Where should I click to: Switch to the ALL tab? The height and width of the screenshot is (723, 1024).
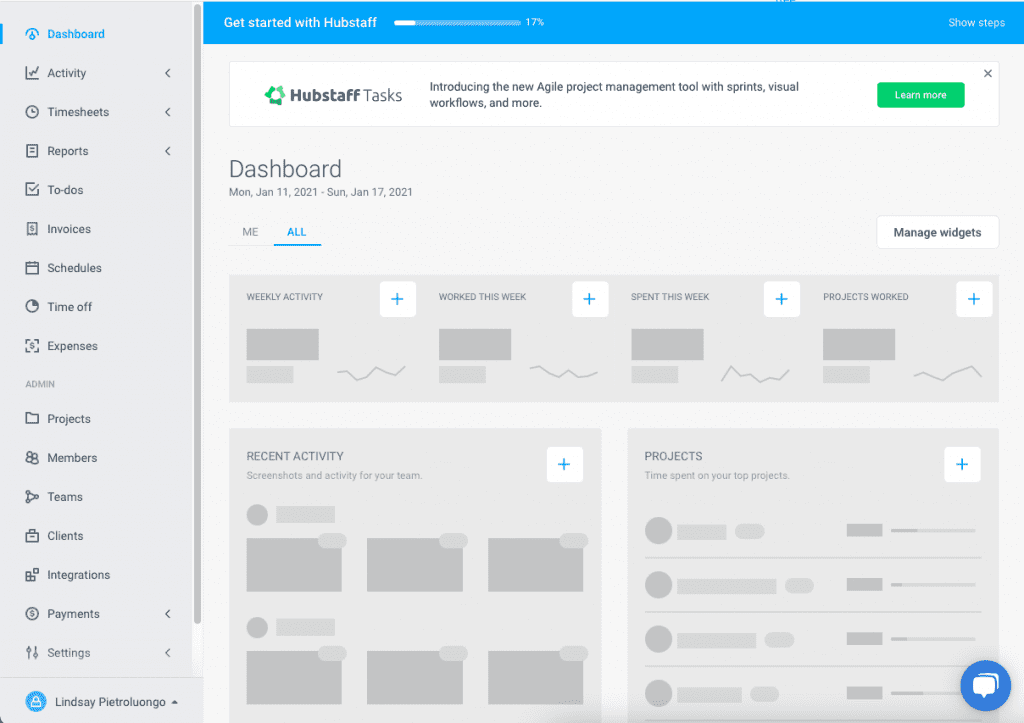click(x=296, y=231)
